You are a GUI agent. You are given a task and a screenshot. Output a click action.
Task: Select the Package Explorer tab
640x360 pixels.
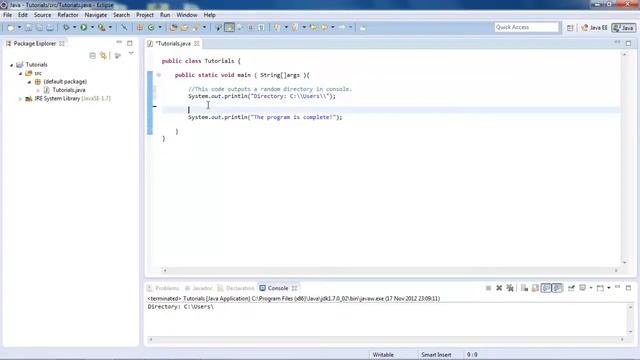pos(34,43)
